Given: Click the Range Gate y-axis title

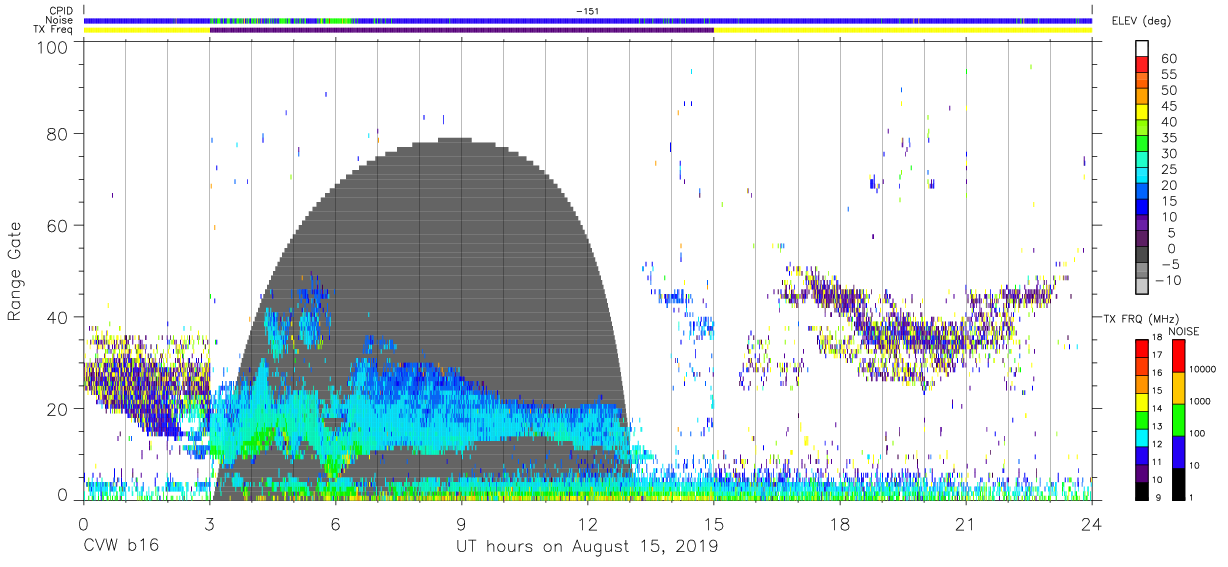Looking at the screenshot, I should (16, 272).
